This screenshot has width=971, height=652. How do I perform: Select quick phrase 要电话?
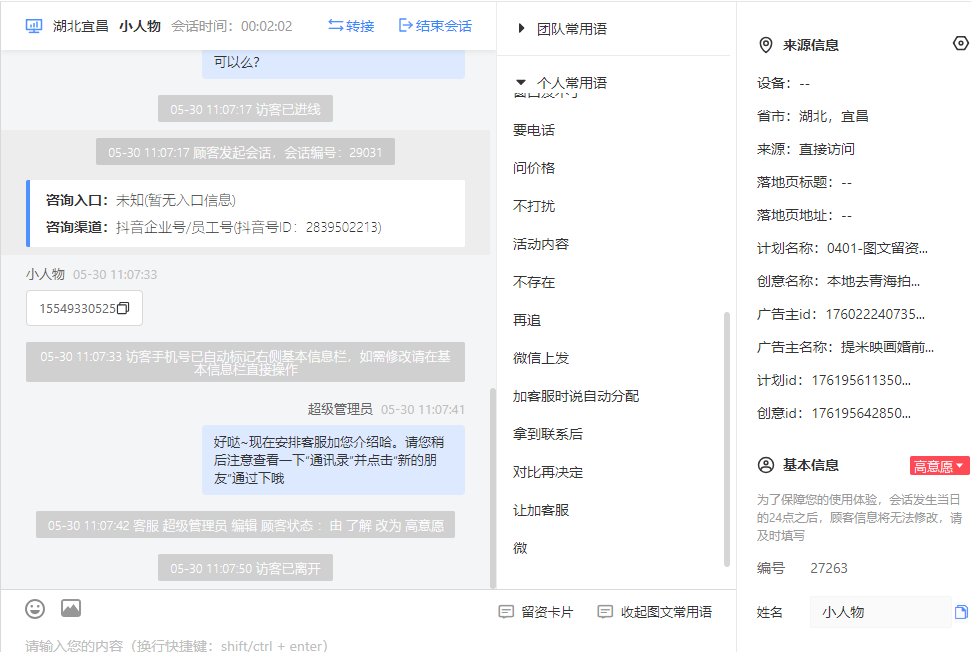coord(534,130)
